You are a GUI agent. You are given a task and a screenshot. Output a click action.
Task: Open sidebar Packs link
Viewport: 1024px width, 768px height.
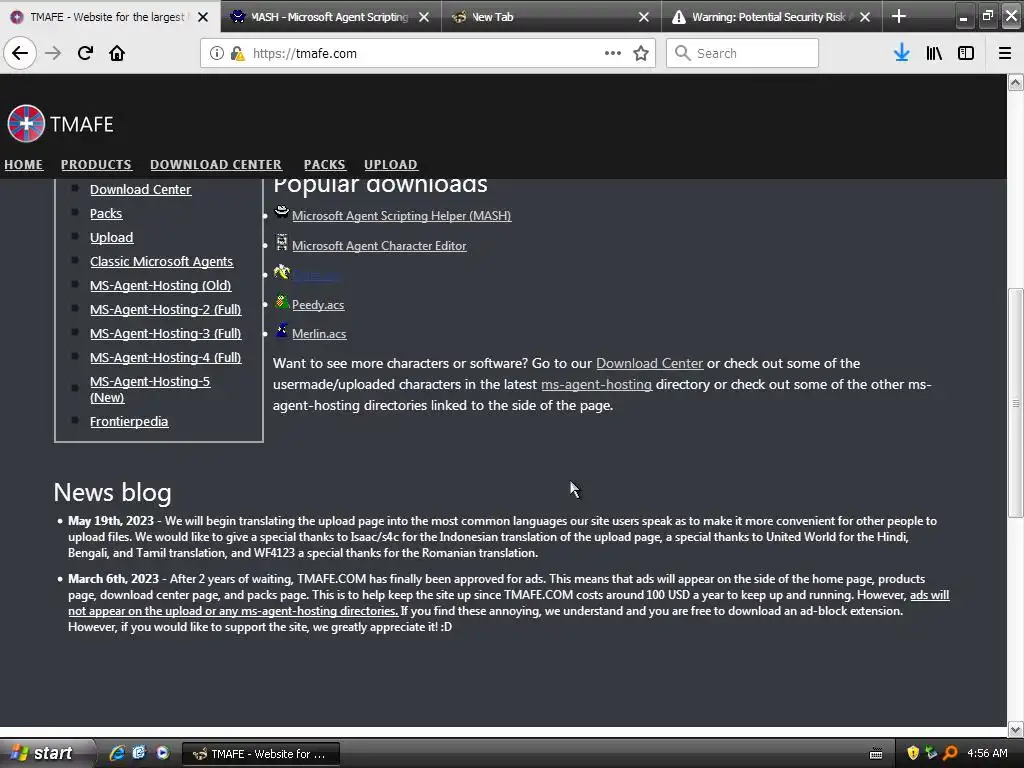pyautogui.click(x=106, y=214)
